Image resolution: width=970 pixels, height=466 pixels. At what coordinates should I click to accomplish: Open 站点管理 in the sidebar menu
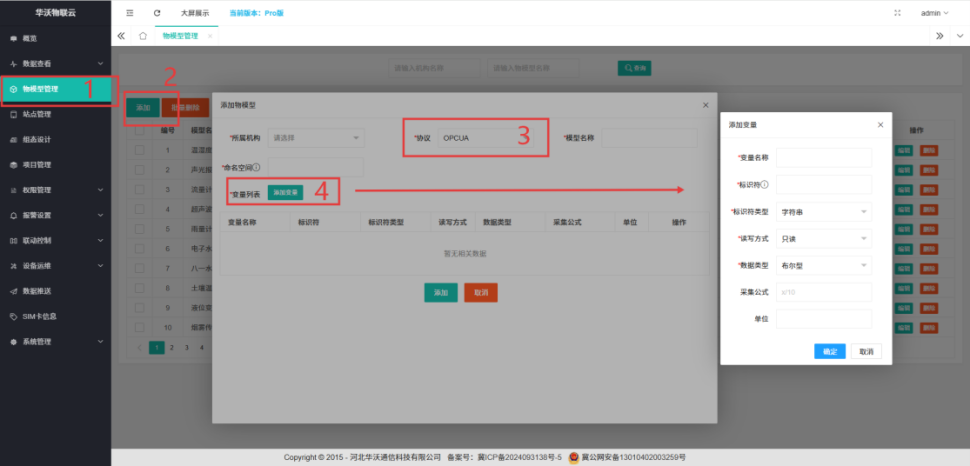pos(37,114)
